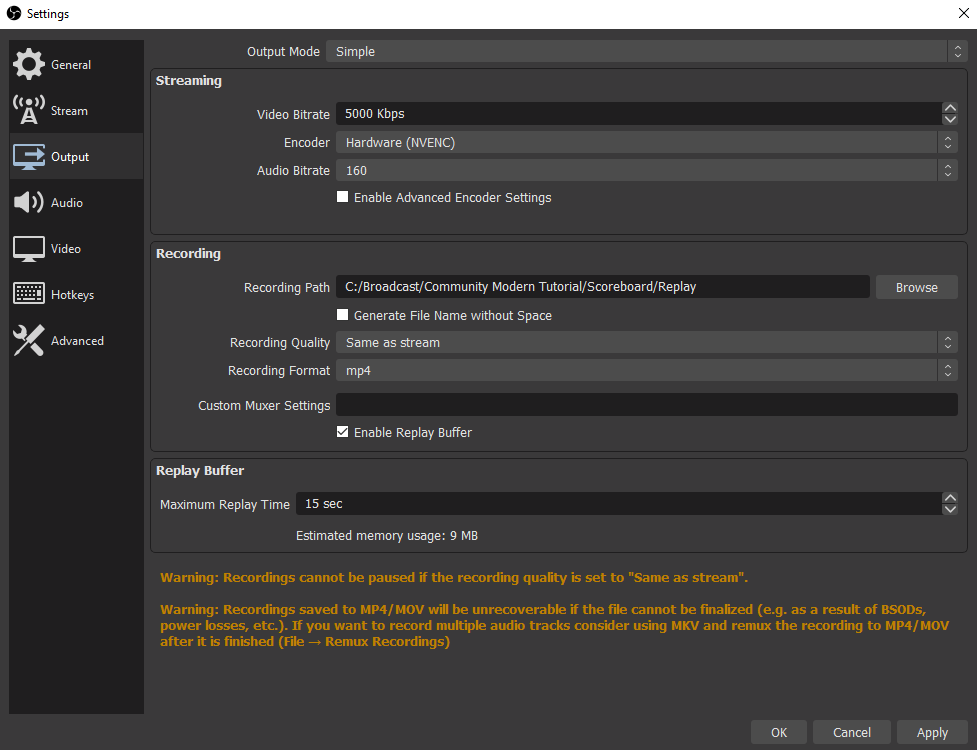The width and height of the screenshot is (977, 750).
Task: Click the Replay Buffer section heading
Action: 200,470
